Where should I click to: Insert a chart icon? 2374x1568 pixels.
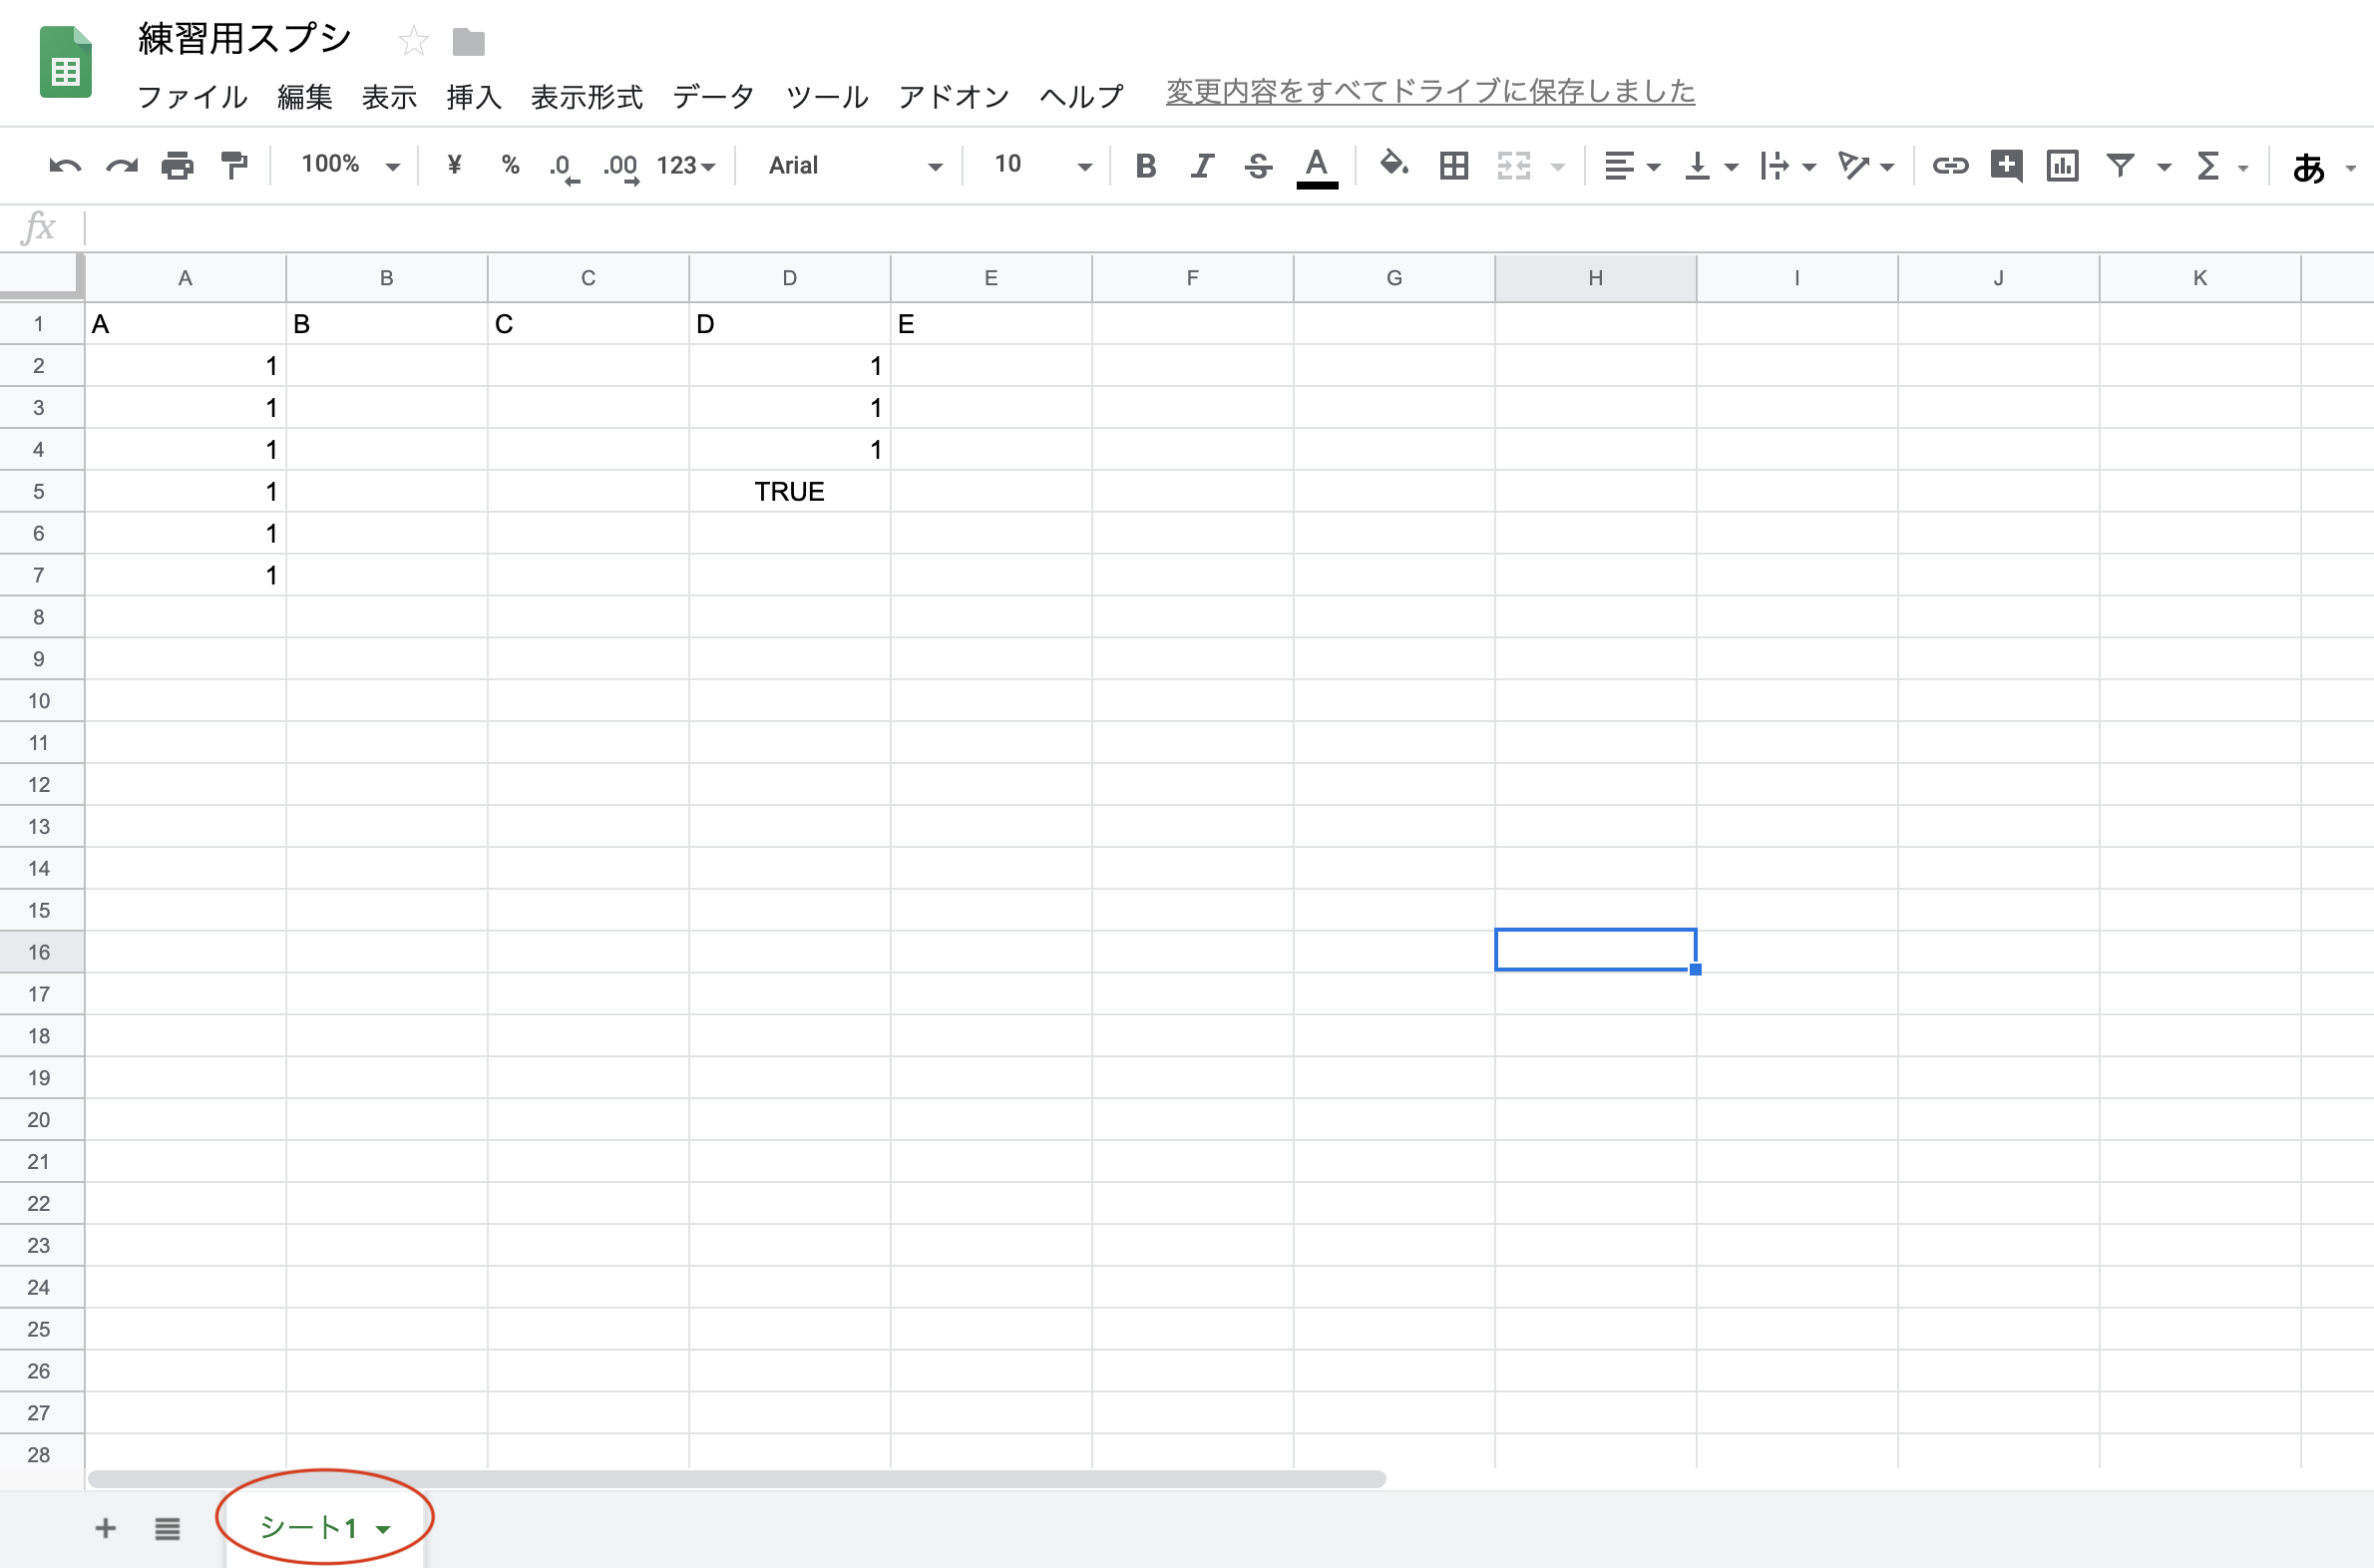coord(2062,166)
